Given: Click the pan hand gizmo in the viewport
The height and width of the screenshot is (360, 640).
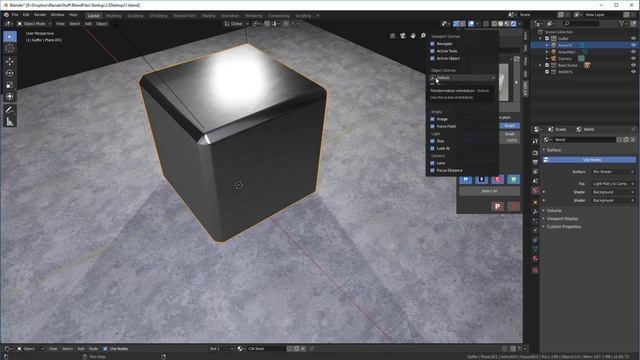Looking at the screenshot, I should (413, 36).
